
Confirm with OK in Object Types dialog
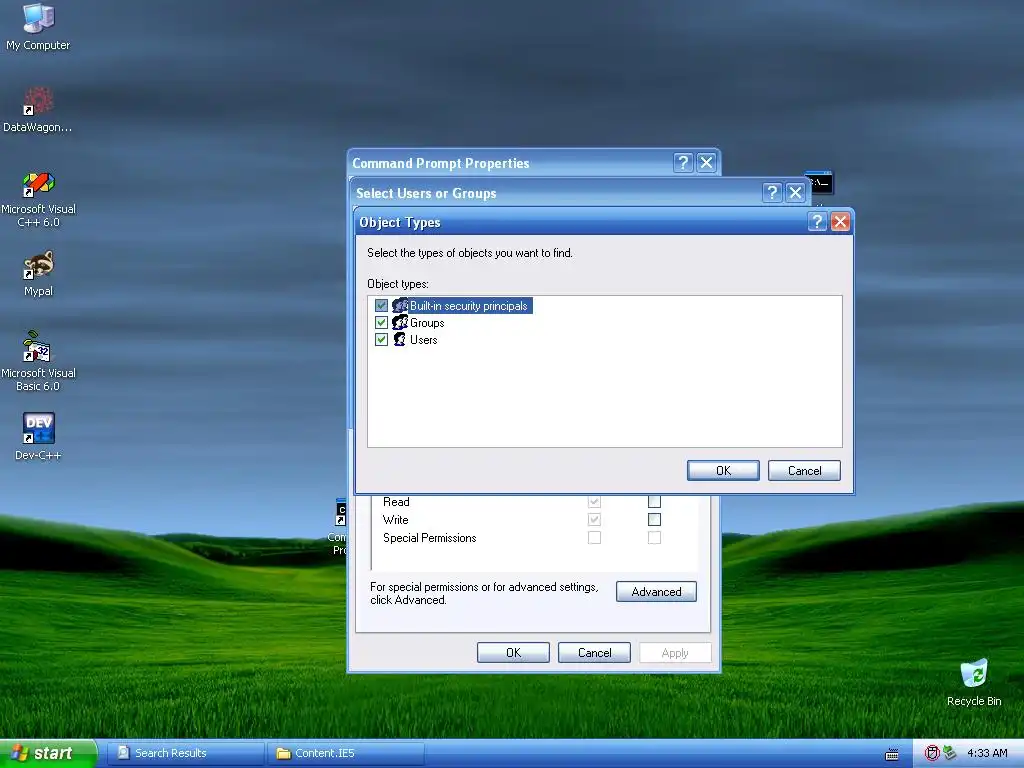coord(723,470)
